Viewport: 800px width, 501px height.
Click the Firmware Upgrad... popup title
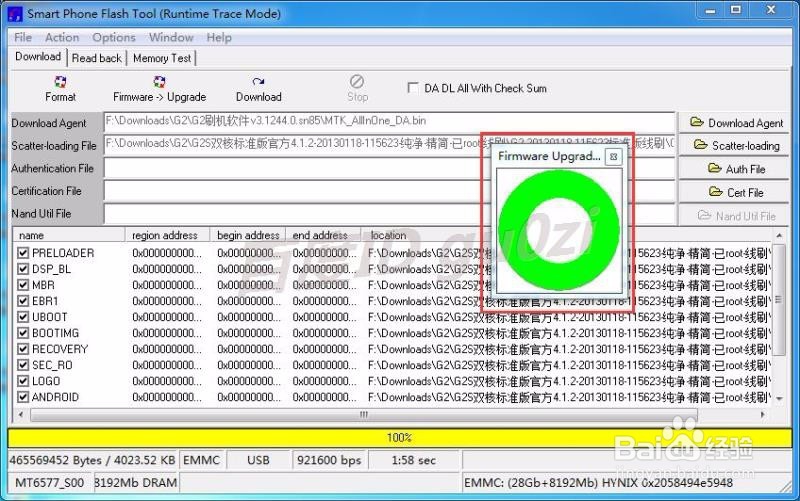point(549,156)
